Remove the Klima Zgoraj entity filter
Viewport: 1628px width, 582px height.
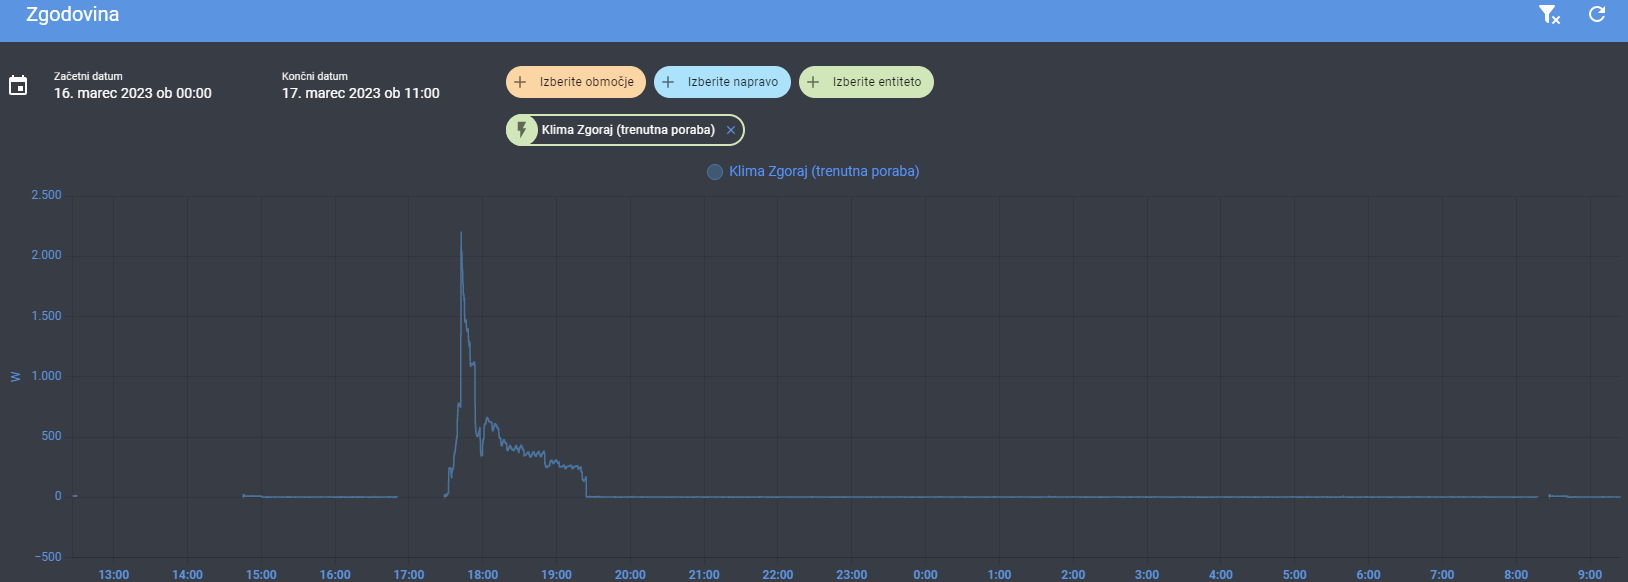point(730,129)
